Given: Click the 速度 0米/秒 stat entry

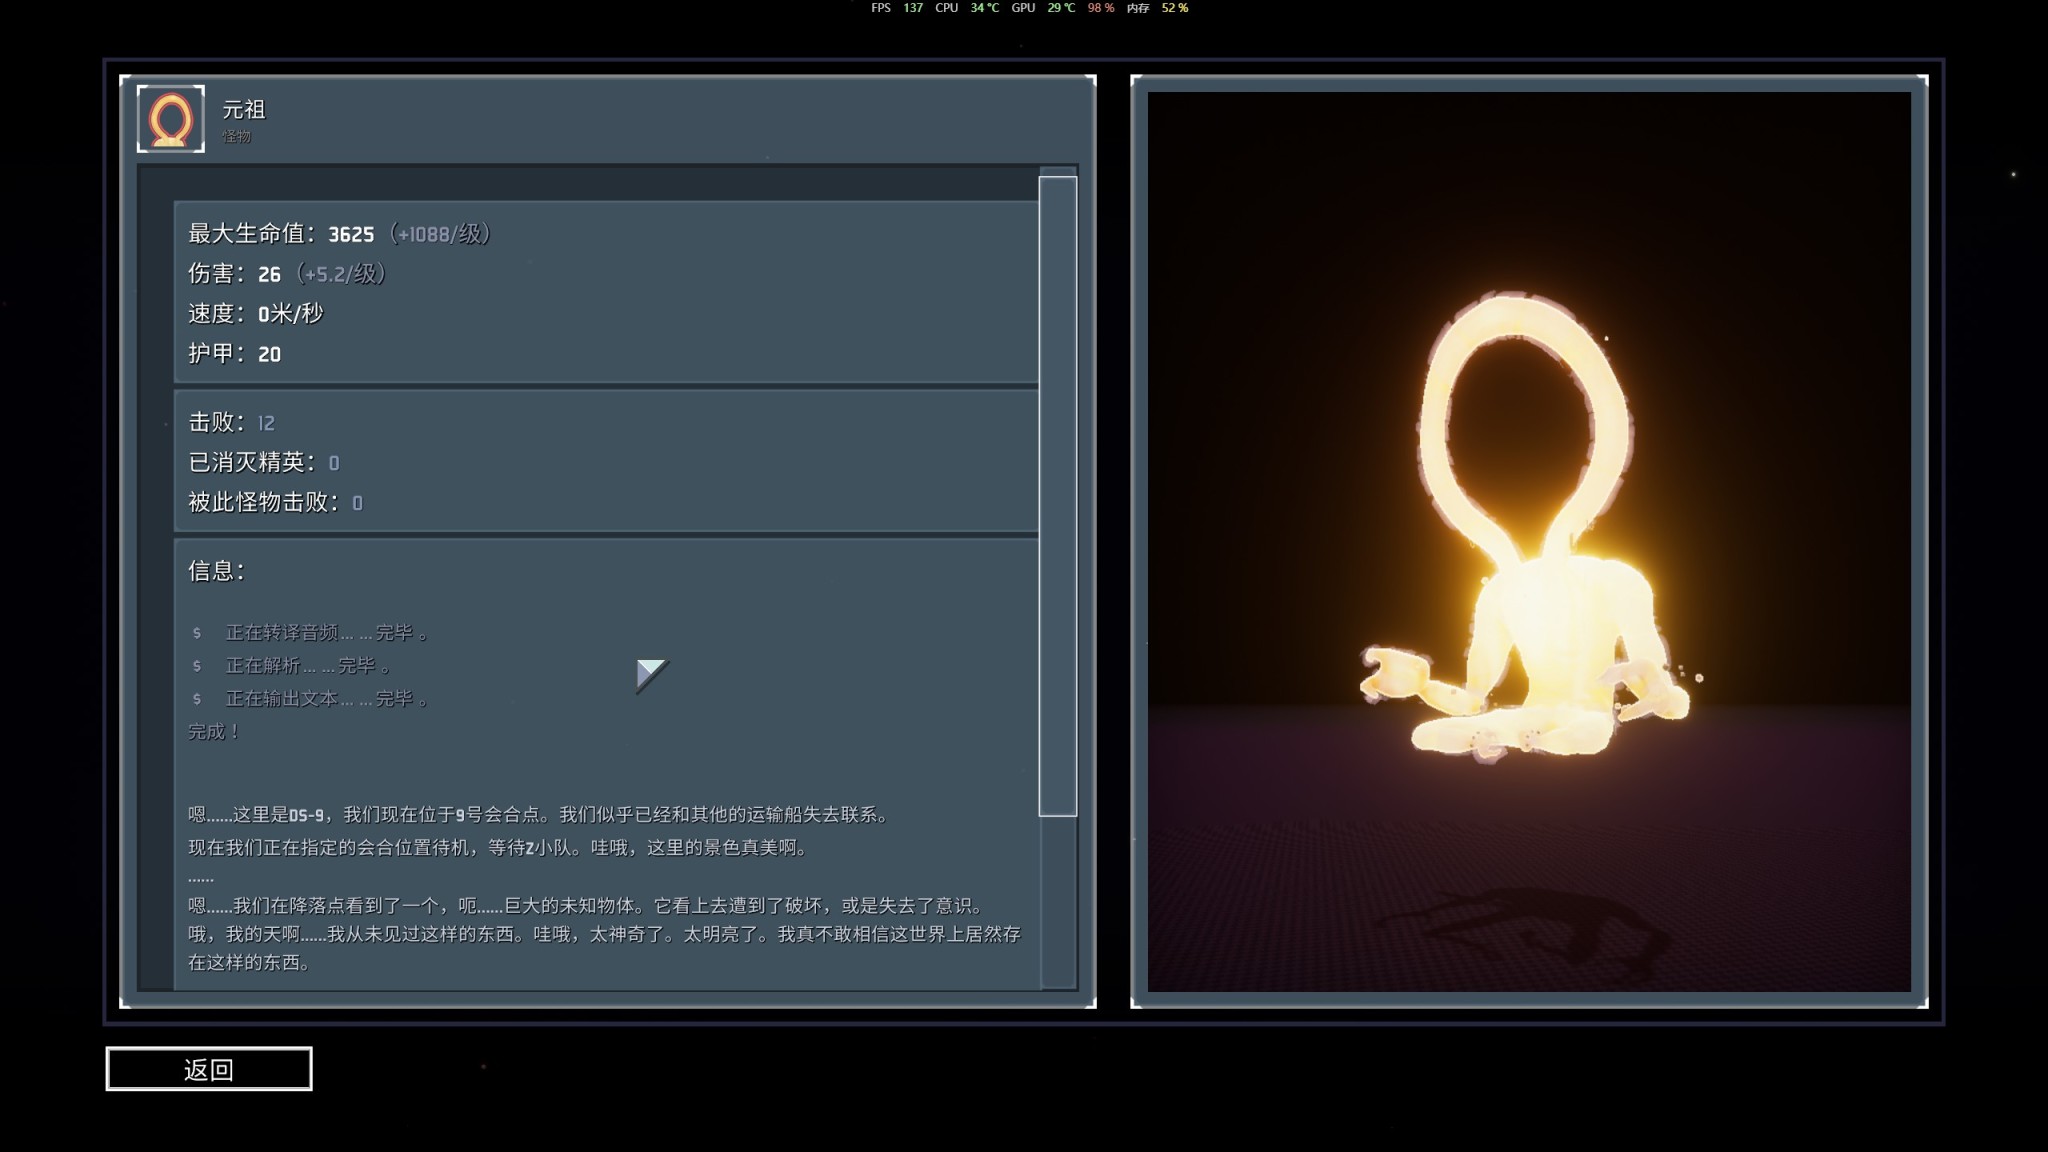Looking at the screenshot, I should (x=256, y=314).
